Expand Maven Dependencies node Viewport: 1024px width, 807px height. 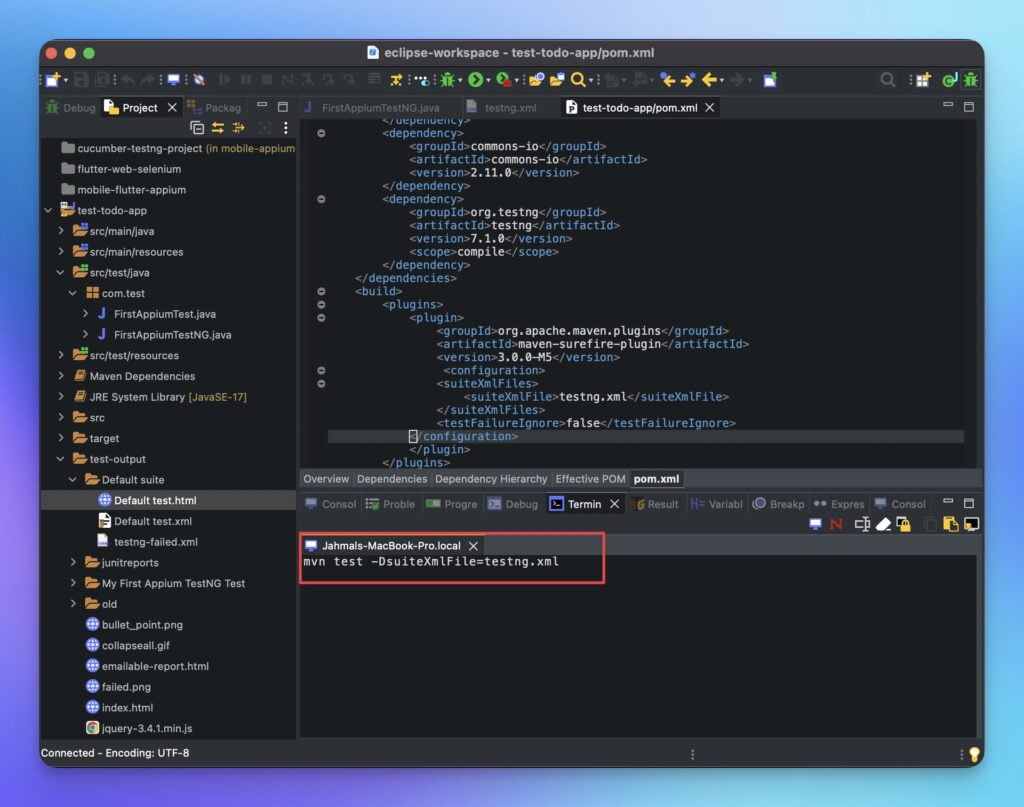[x=61, y=376]
